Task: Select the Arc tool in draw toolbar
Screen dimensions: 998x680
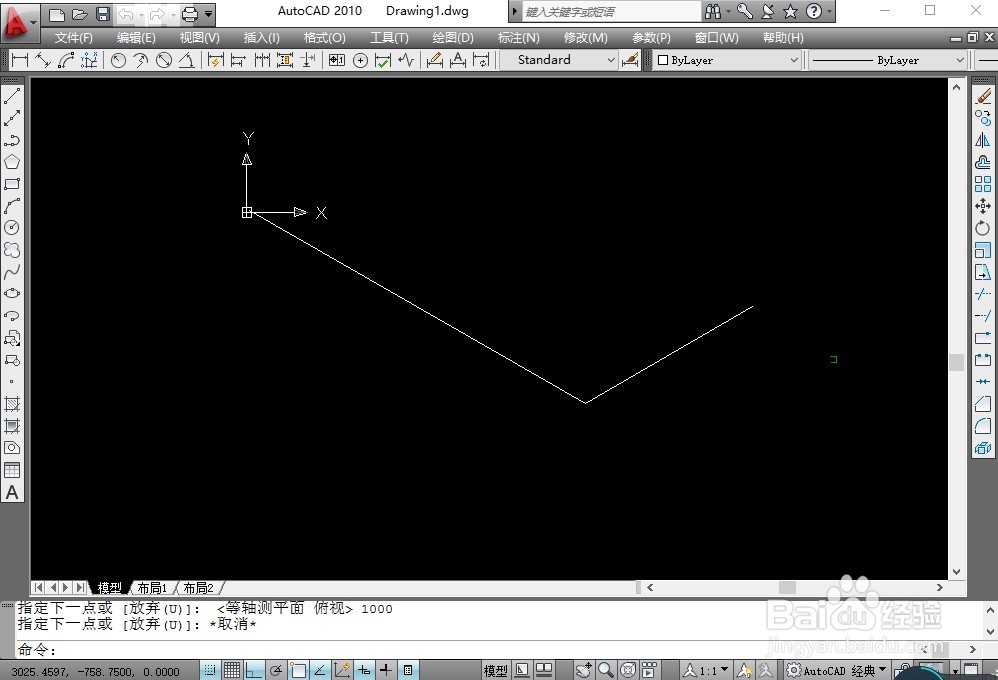Action: [12, 206]
